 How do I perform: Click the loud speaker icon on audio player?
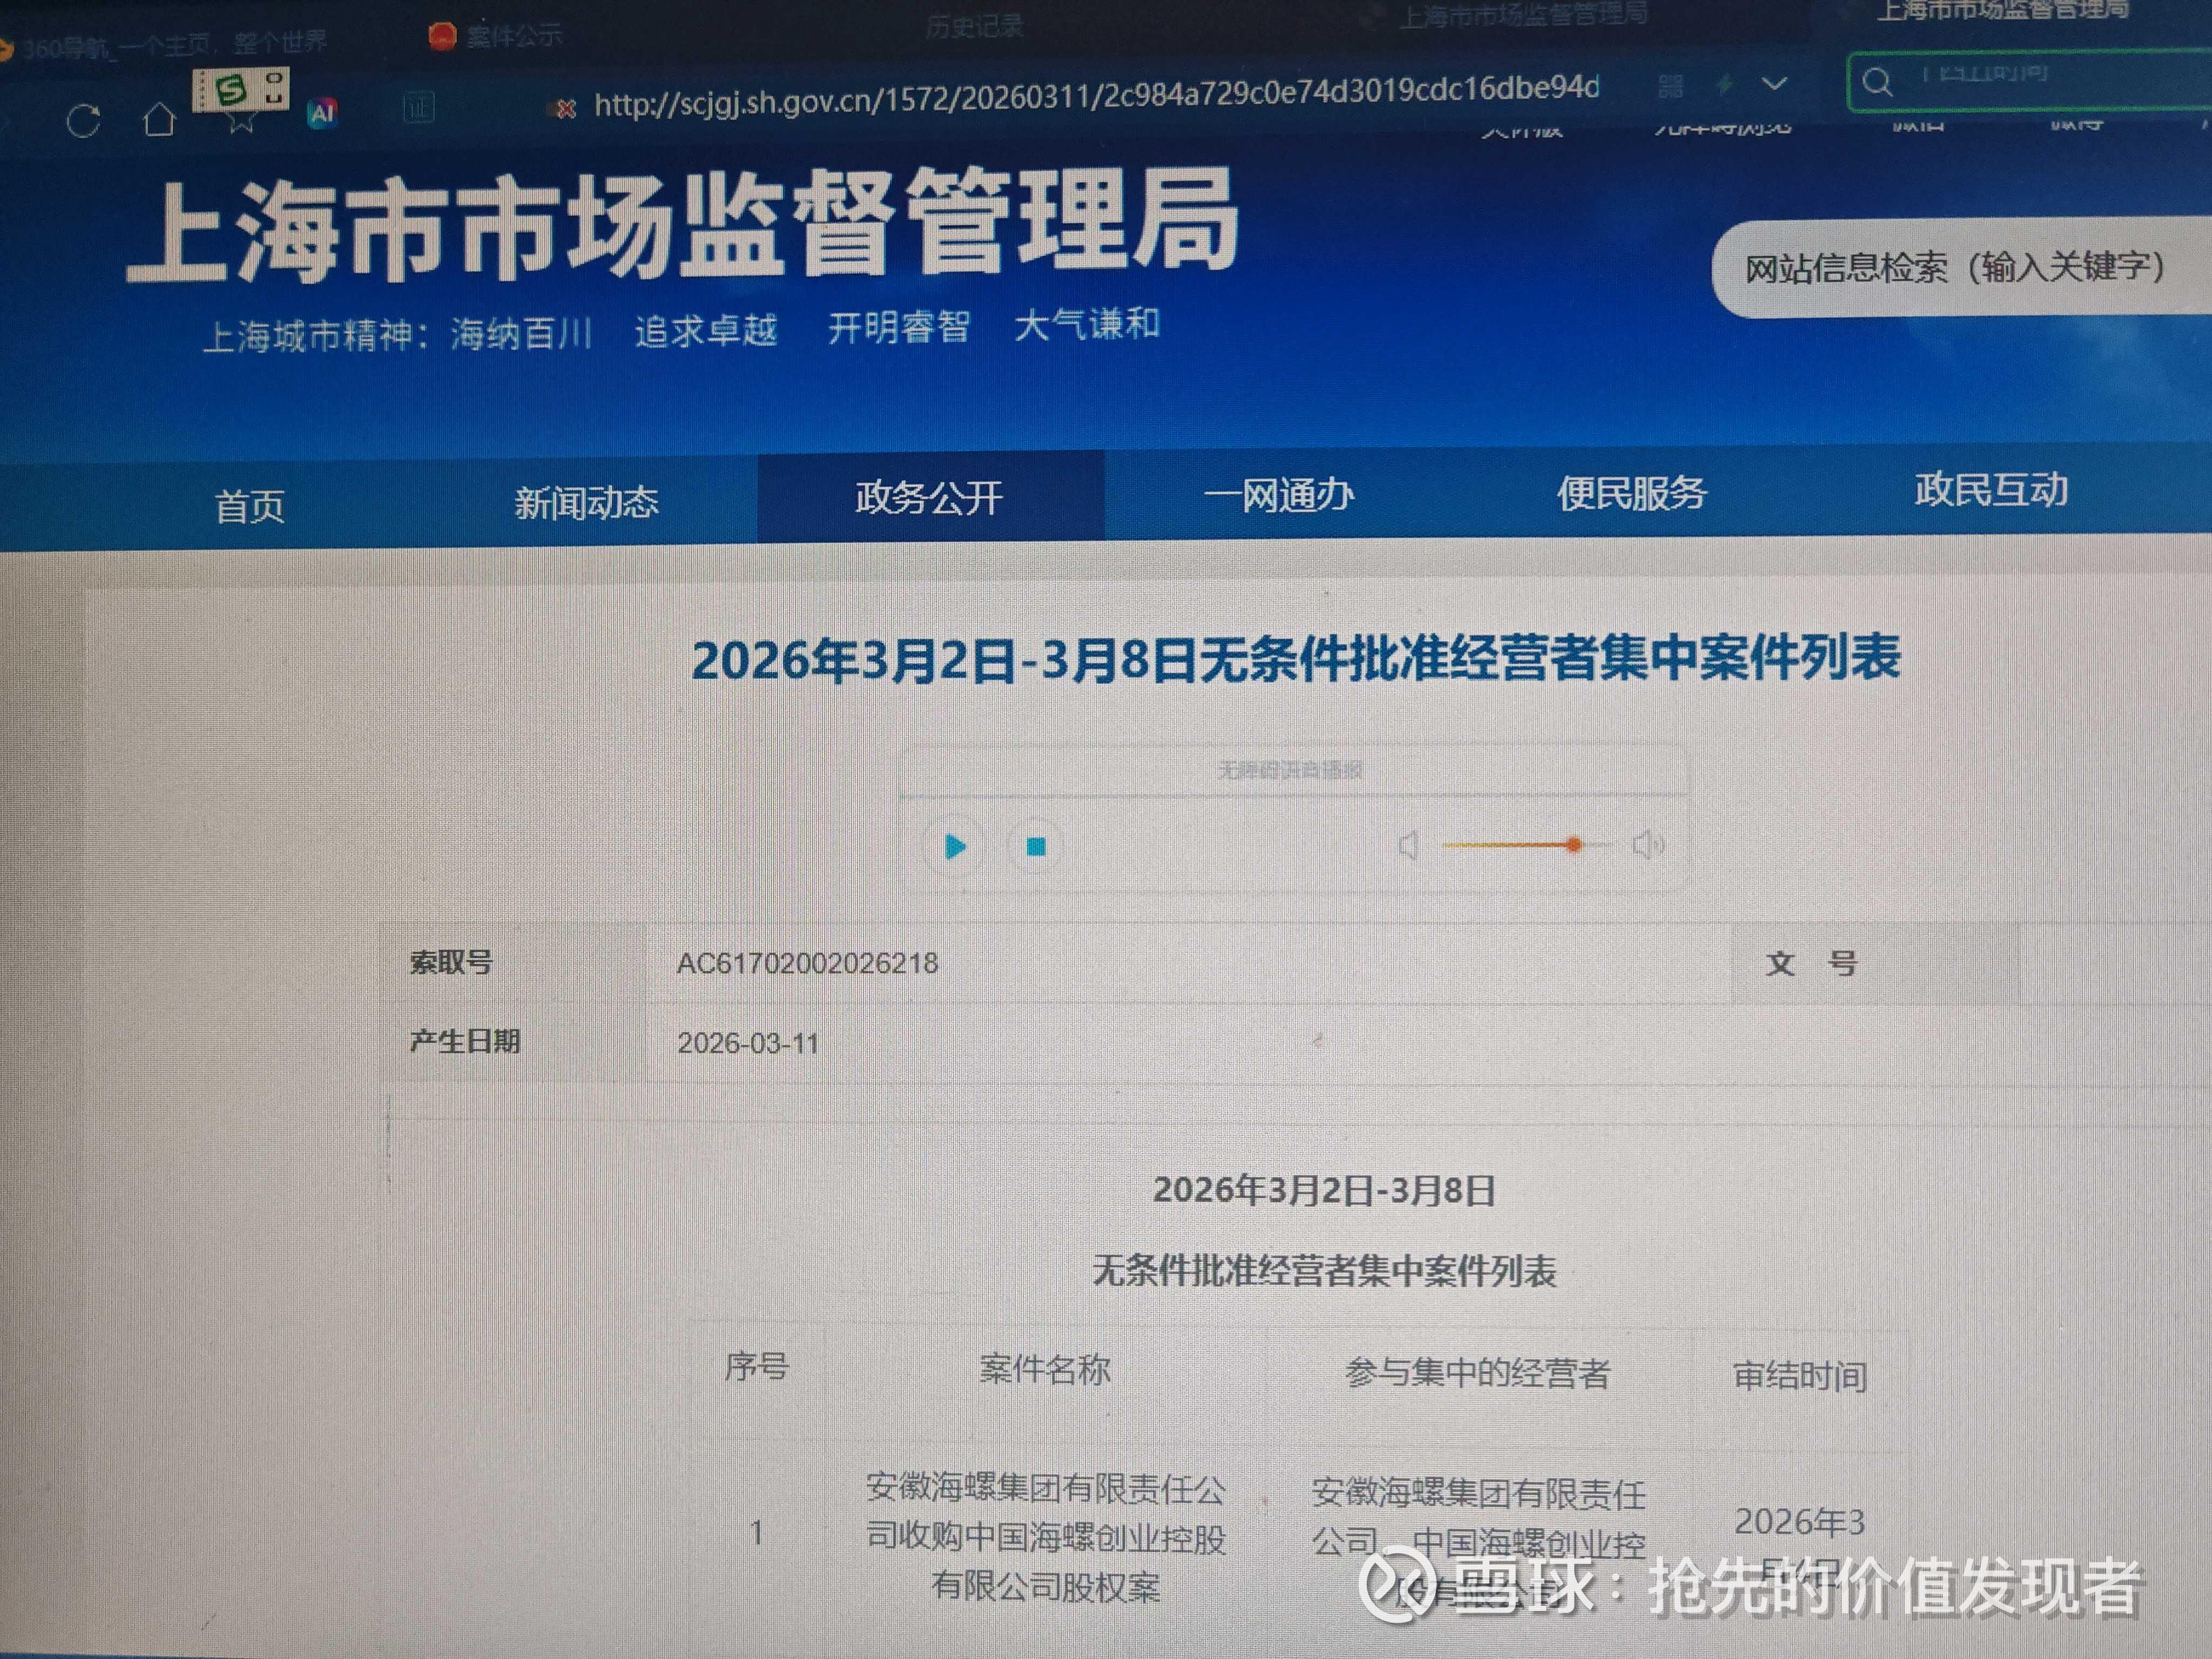point(1647,845)
